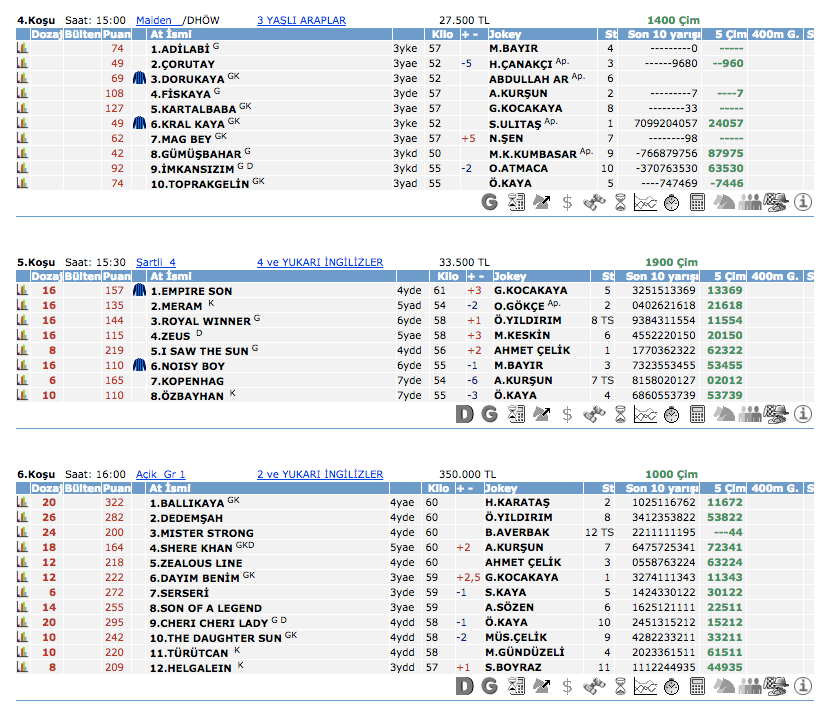Screen dimensions: 835x720
Task: Click the Puan column header in race 6
Action: (x=117, y=488)
